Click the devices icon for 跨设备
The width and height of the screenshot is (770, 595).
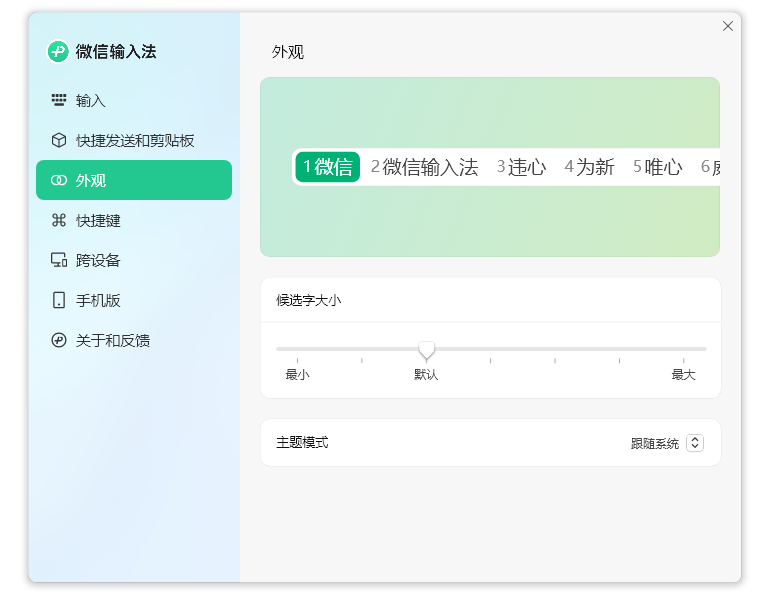[x=59, y=260]
